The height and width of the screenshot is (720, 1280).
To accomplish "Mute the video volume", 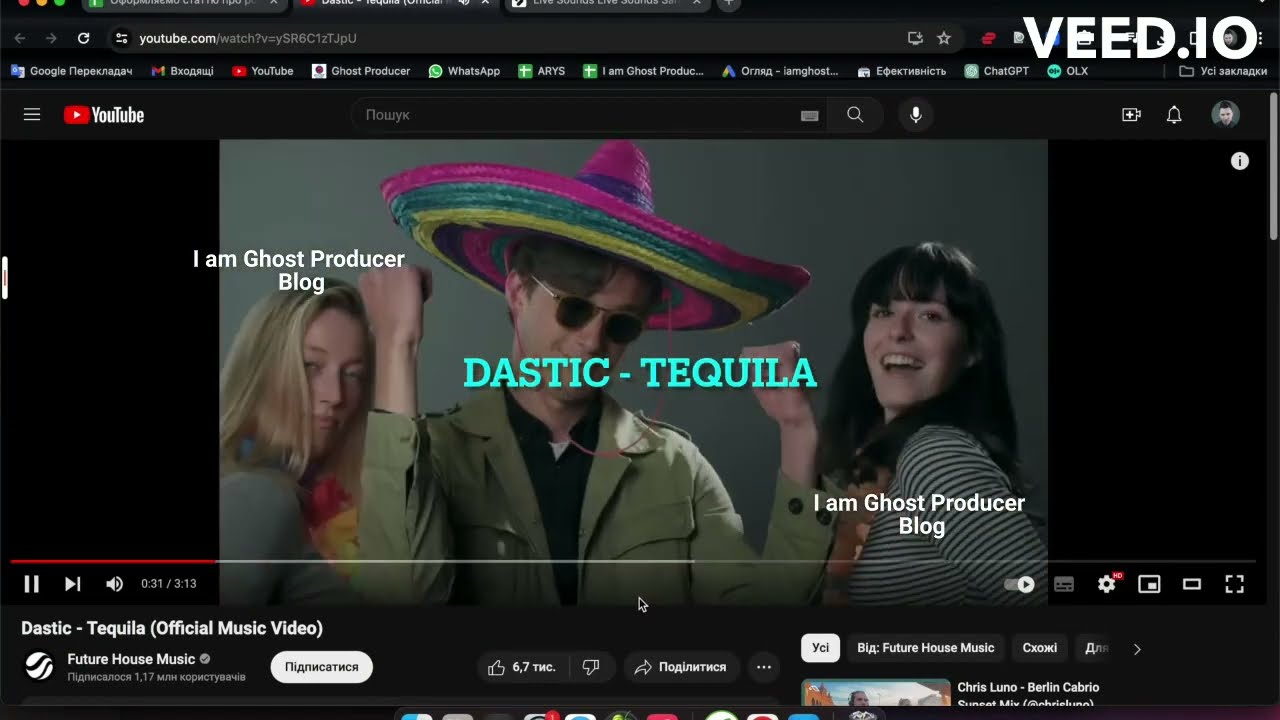I will pos(115,584).
